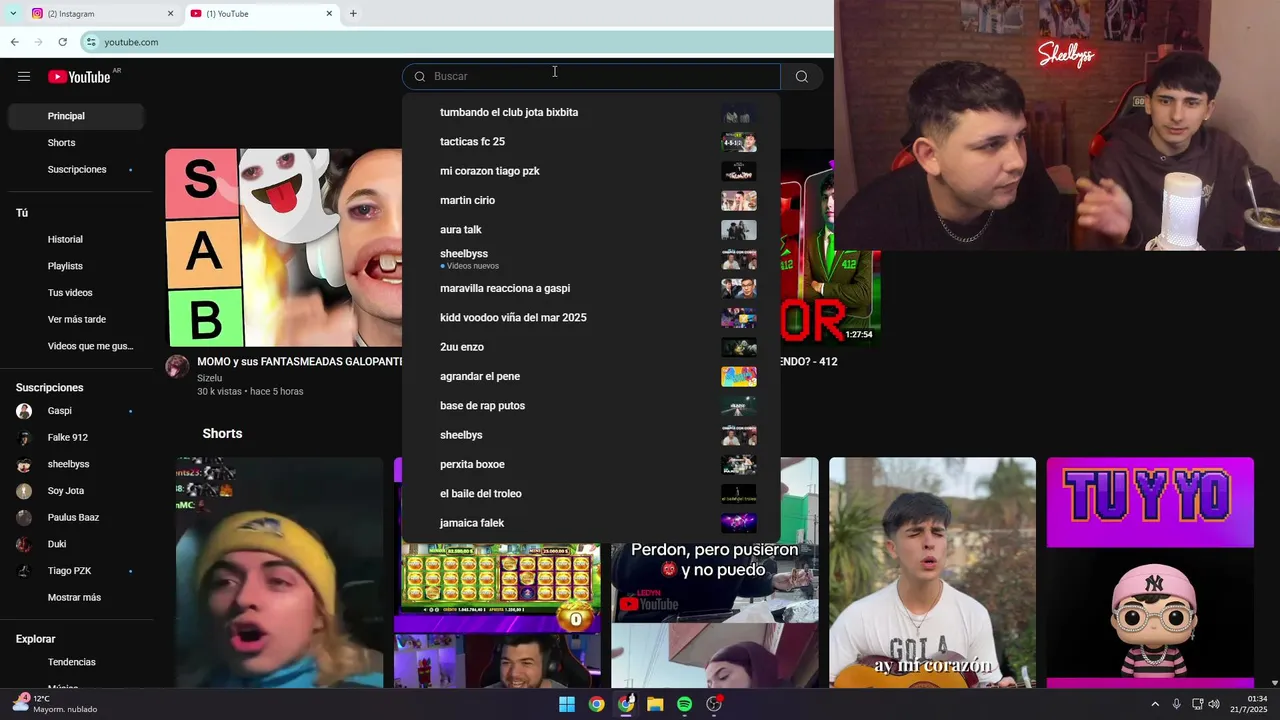This screenshot has height=720, width=1280.
Task: Click thumbnail beside 'tacticas fc 25' suggestion
Action: tap(739, 142)
